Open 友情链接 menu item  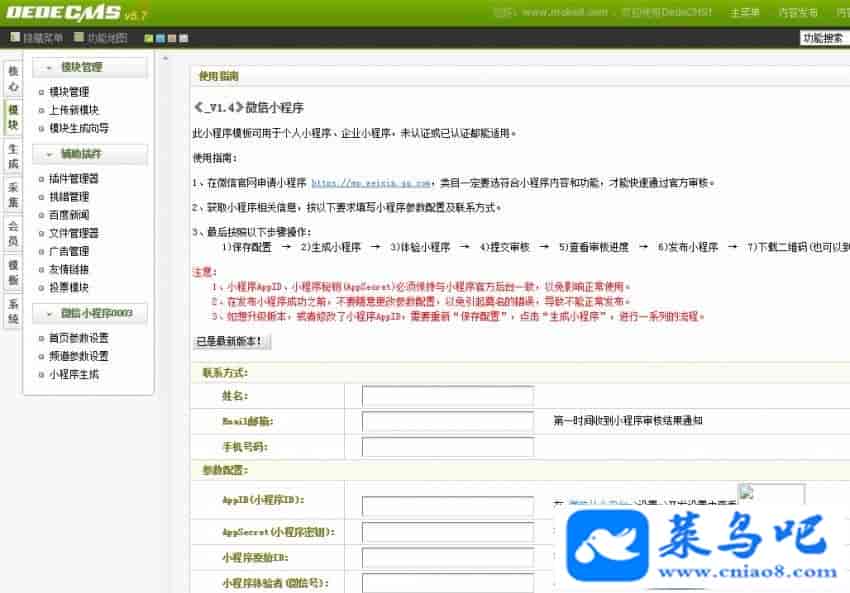(x=69, y=269)
